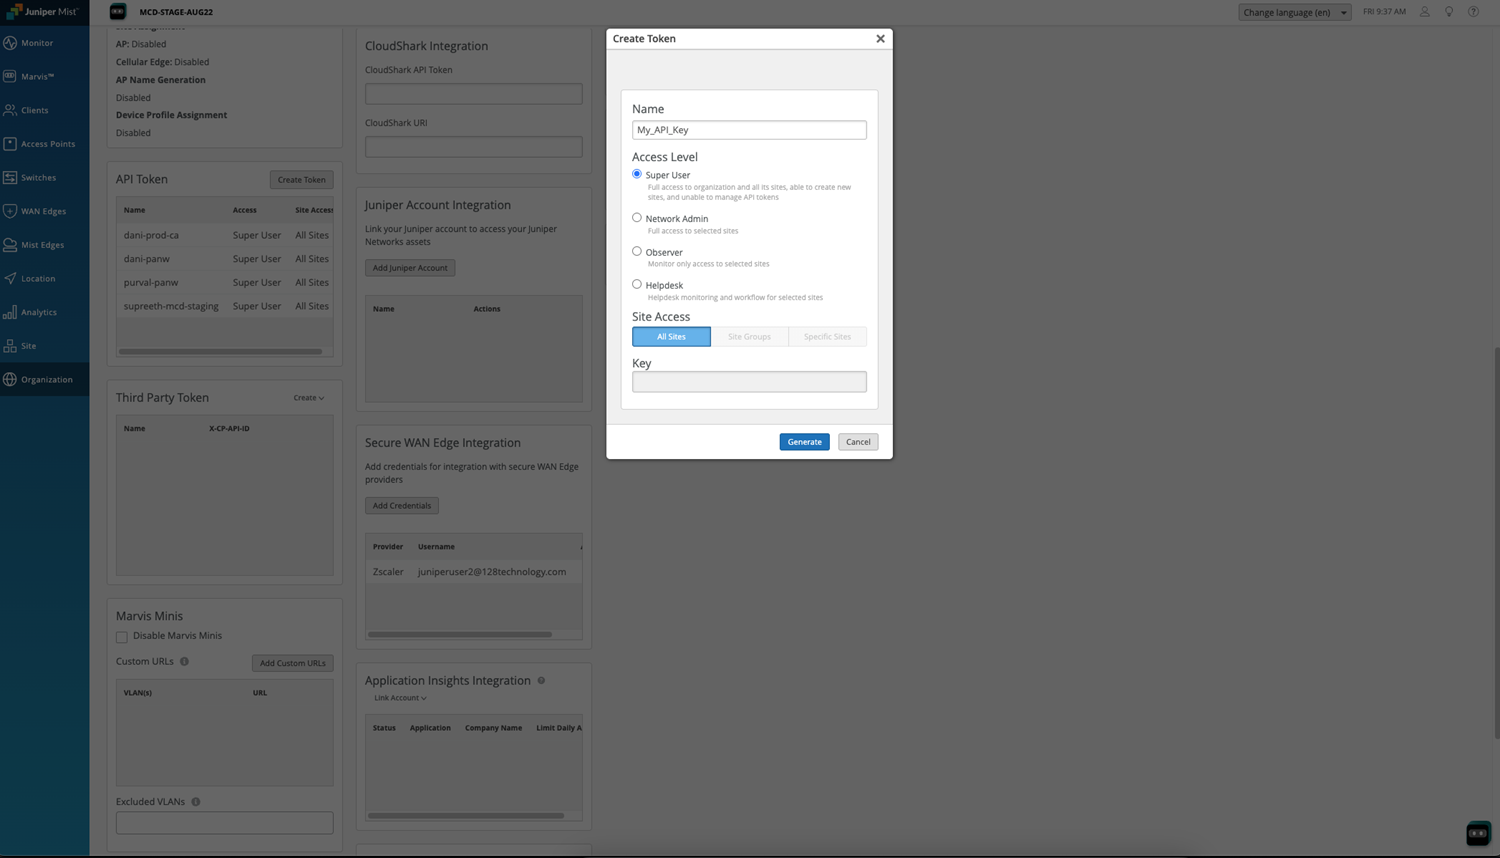
Task: Focus the CloudShark API Token field
Action: tap(473, 94)
